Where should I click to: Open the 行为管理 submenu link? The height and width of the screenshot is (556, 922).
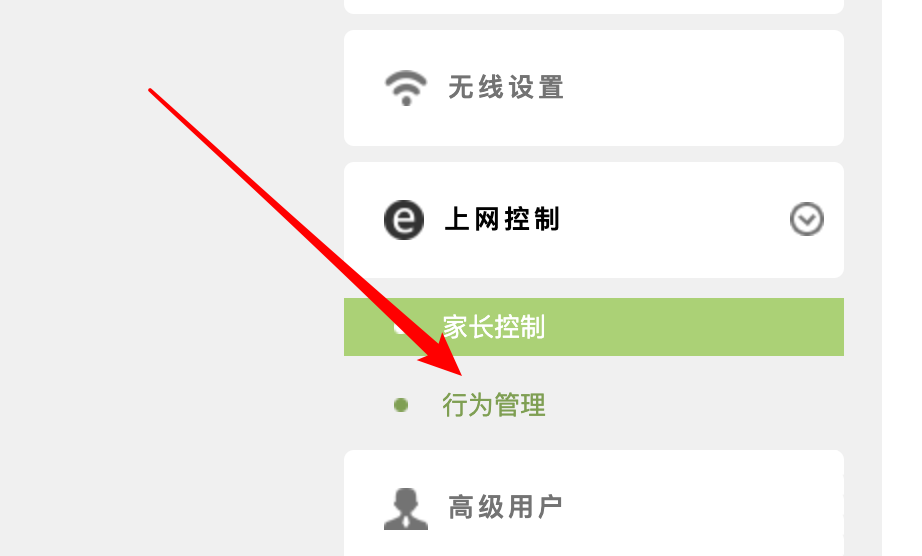pos(493,405)
